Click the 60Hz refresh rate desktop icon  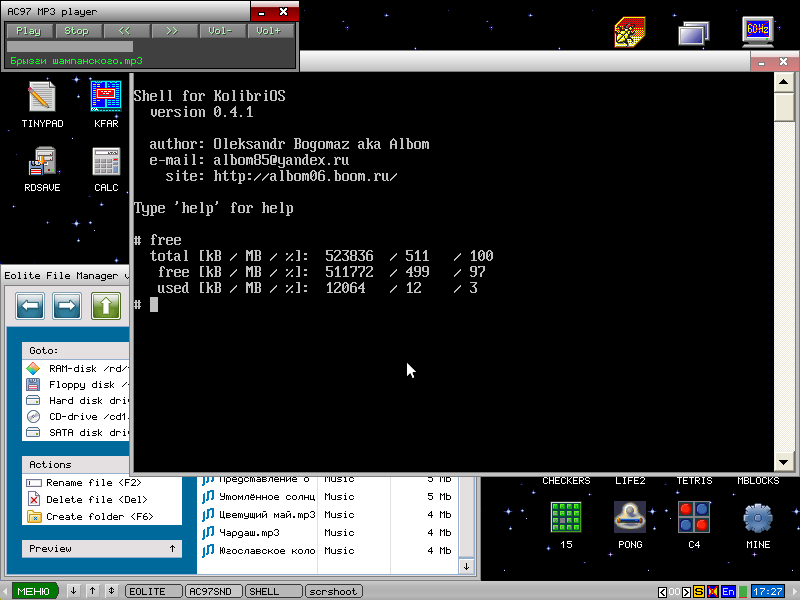click(x=758, y=31)
